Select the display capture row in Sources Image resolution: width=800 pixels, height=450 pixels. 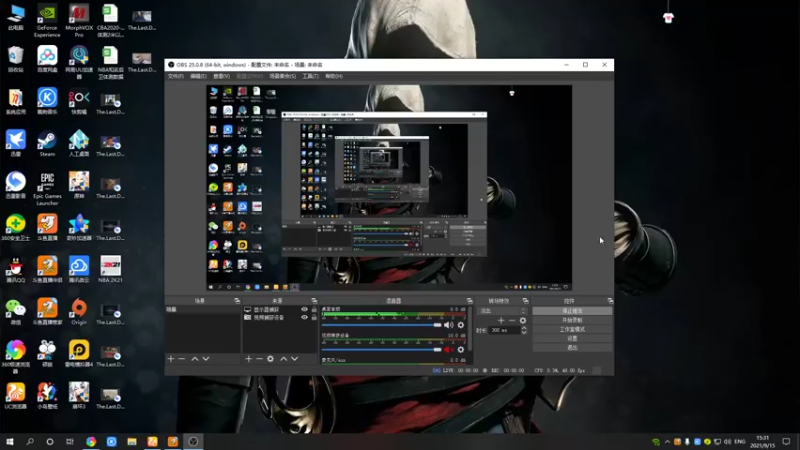pyautogui.click(x=281, y=309)
